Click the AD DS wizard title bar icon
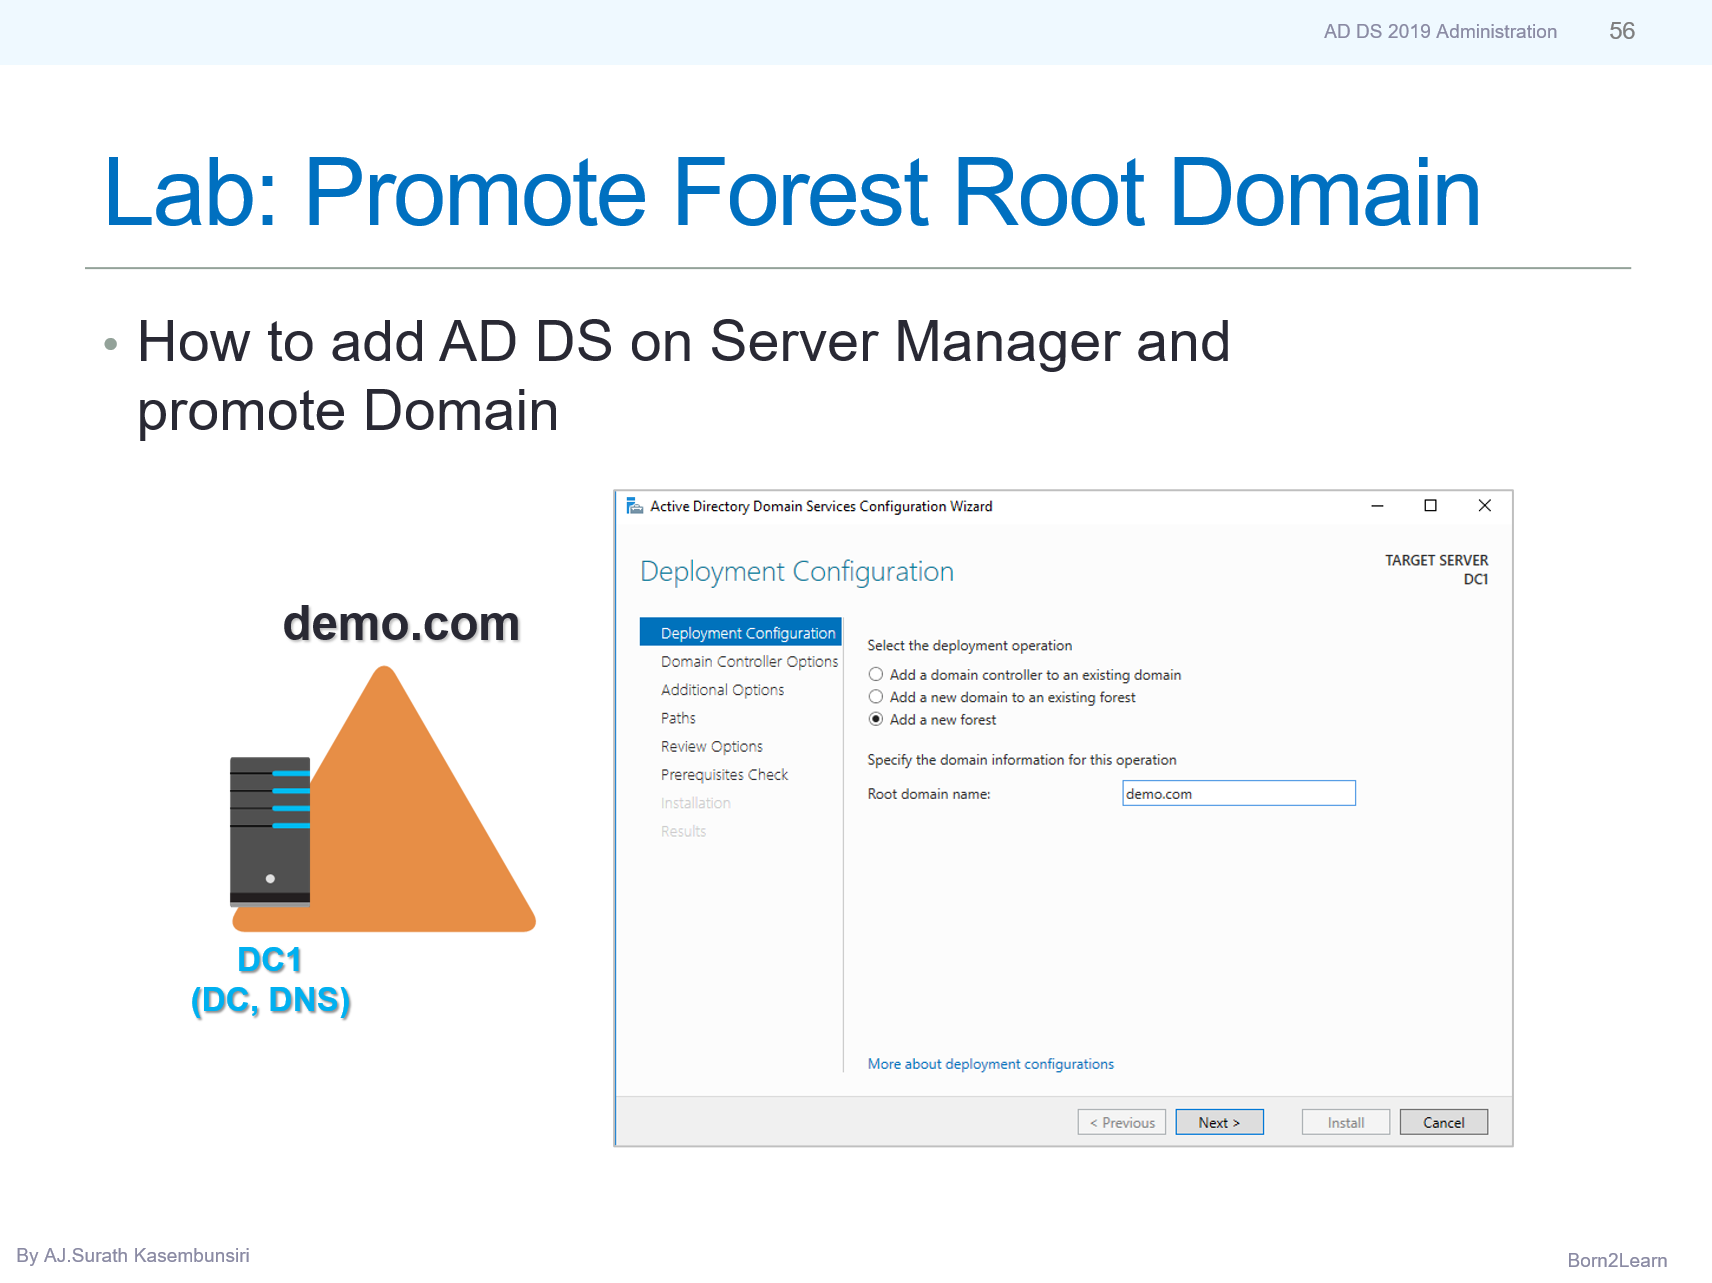1712x1283 pixels. [635, 506]
